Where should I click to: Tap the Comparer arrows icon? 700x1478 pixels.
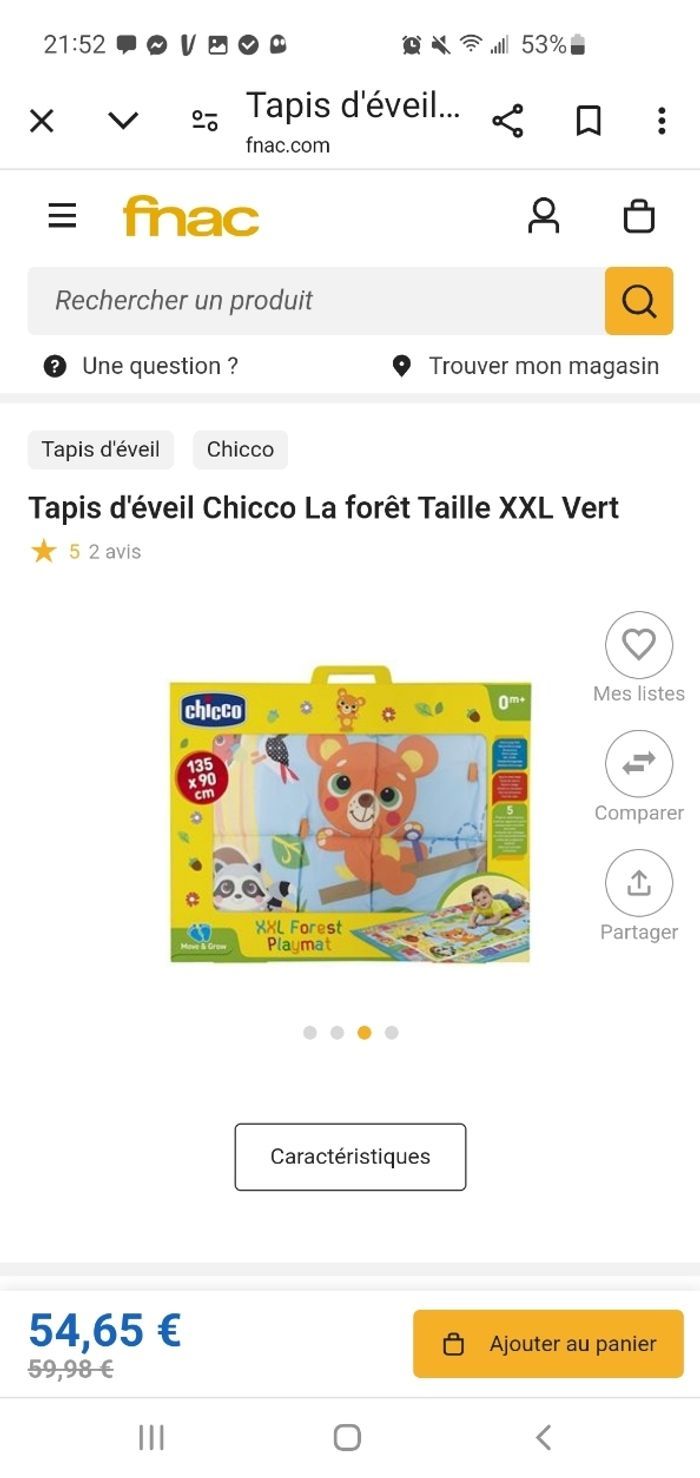click(x=639, y=764)
